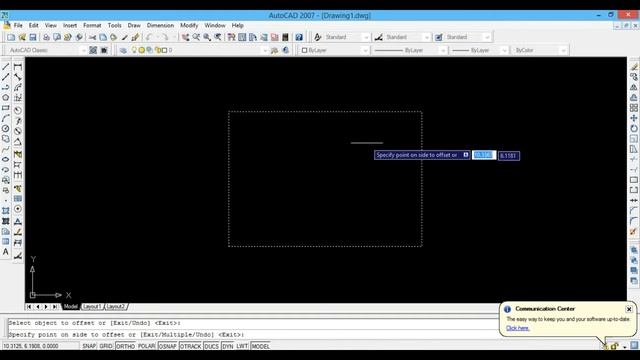This screenshot has width=640, height=360.
Task: Select the Multiline Text tool
Action: pos(6,252)
